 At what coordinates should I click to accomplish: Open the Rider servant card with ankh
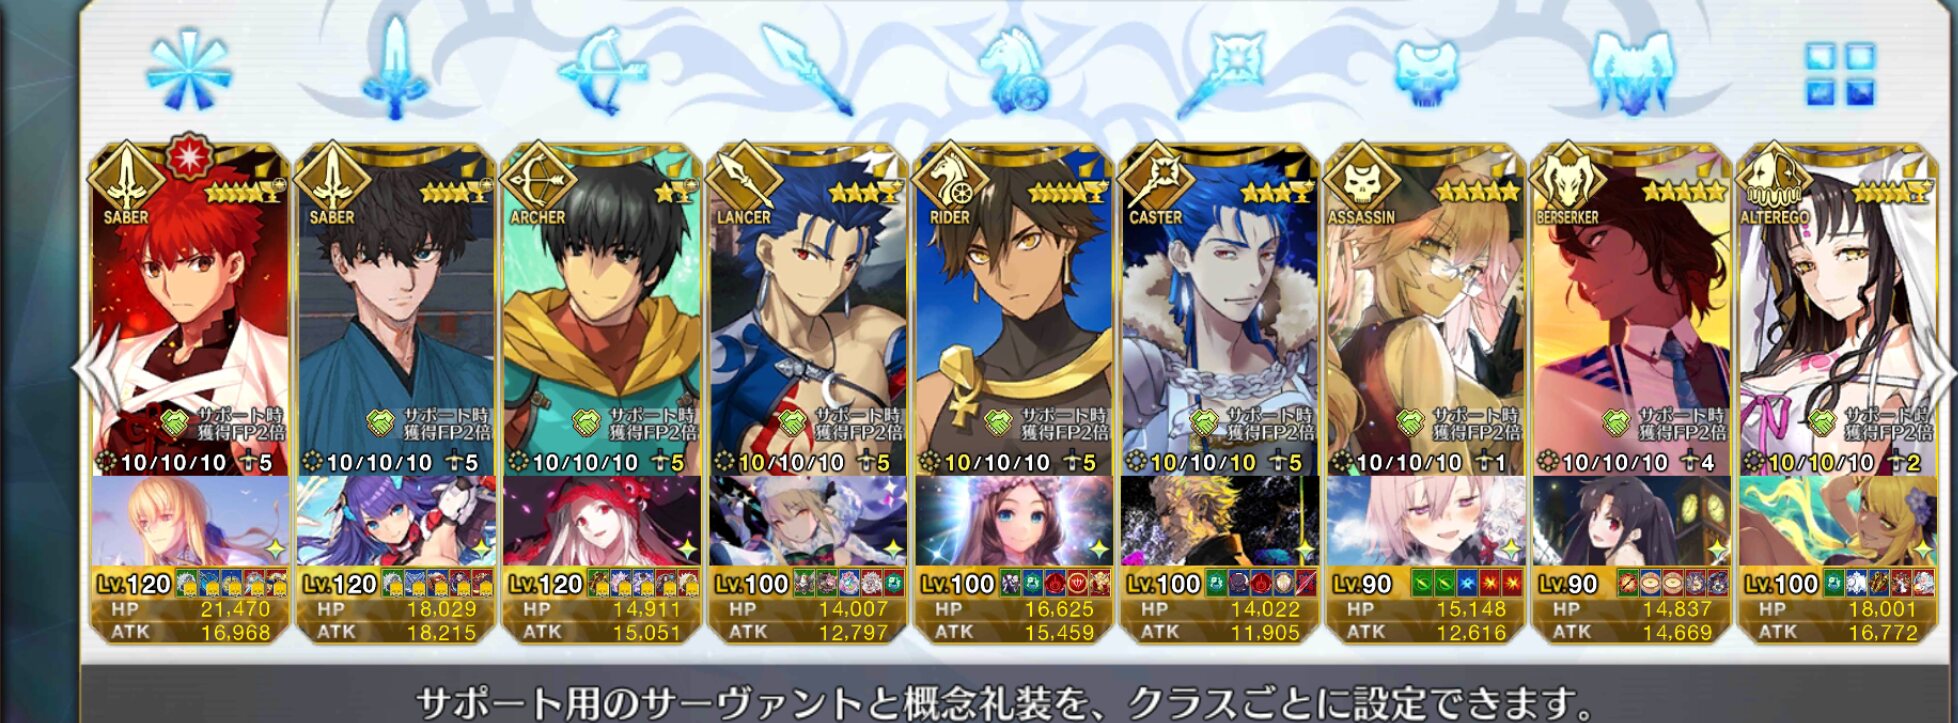click(1014, 310)
